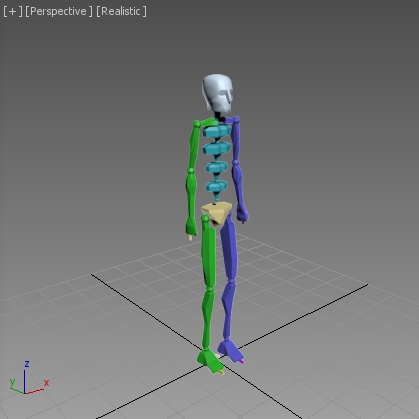
Task: Select the tan pelvis bone
Action: click(x=217, y=213)
